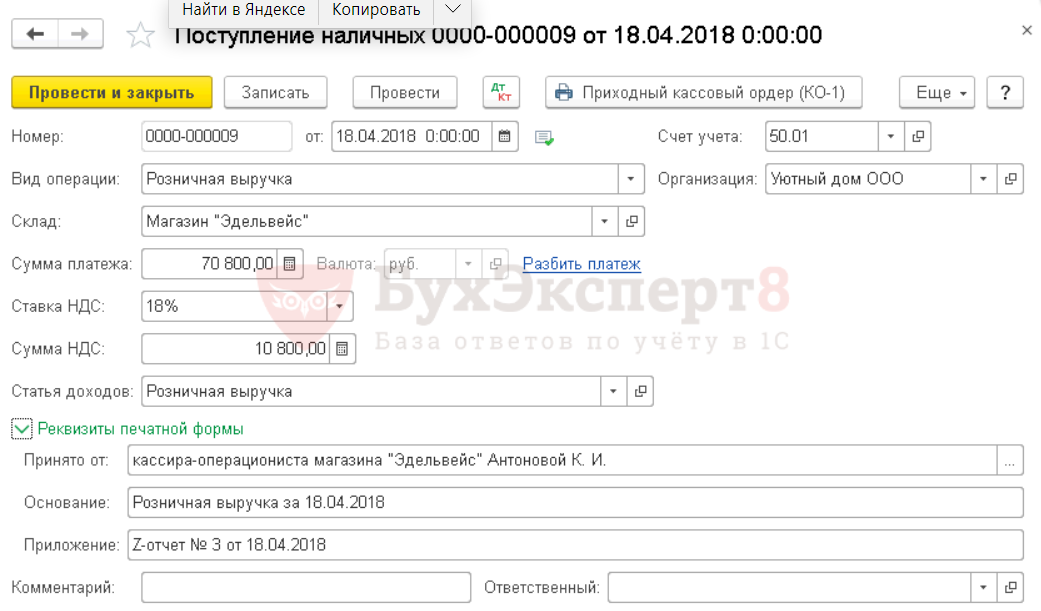Collapse Реквизиты печатной формы section
Screen dimensions: 1041x611
click(21, 429)
